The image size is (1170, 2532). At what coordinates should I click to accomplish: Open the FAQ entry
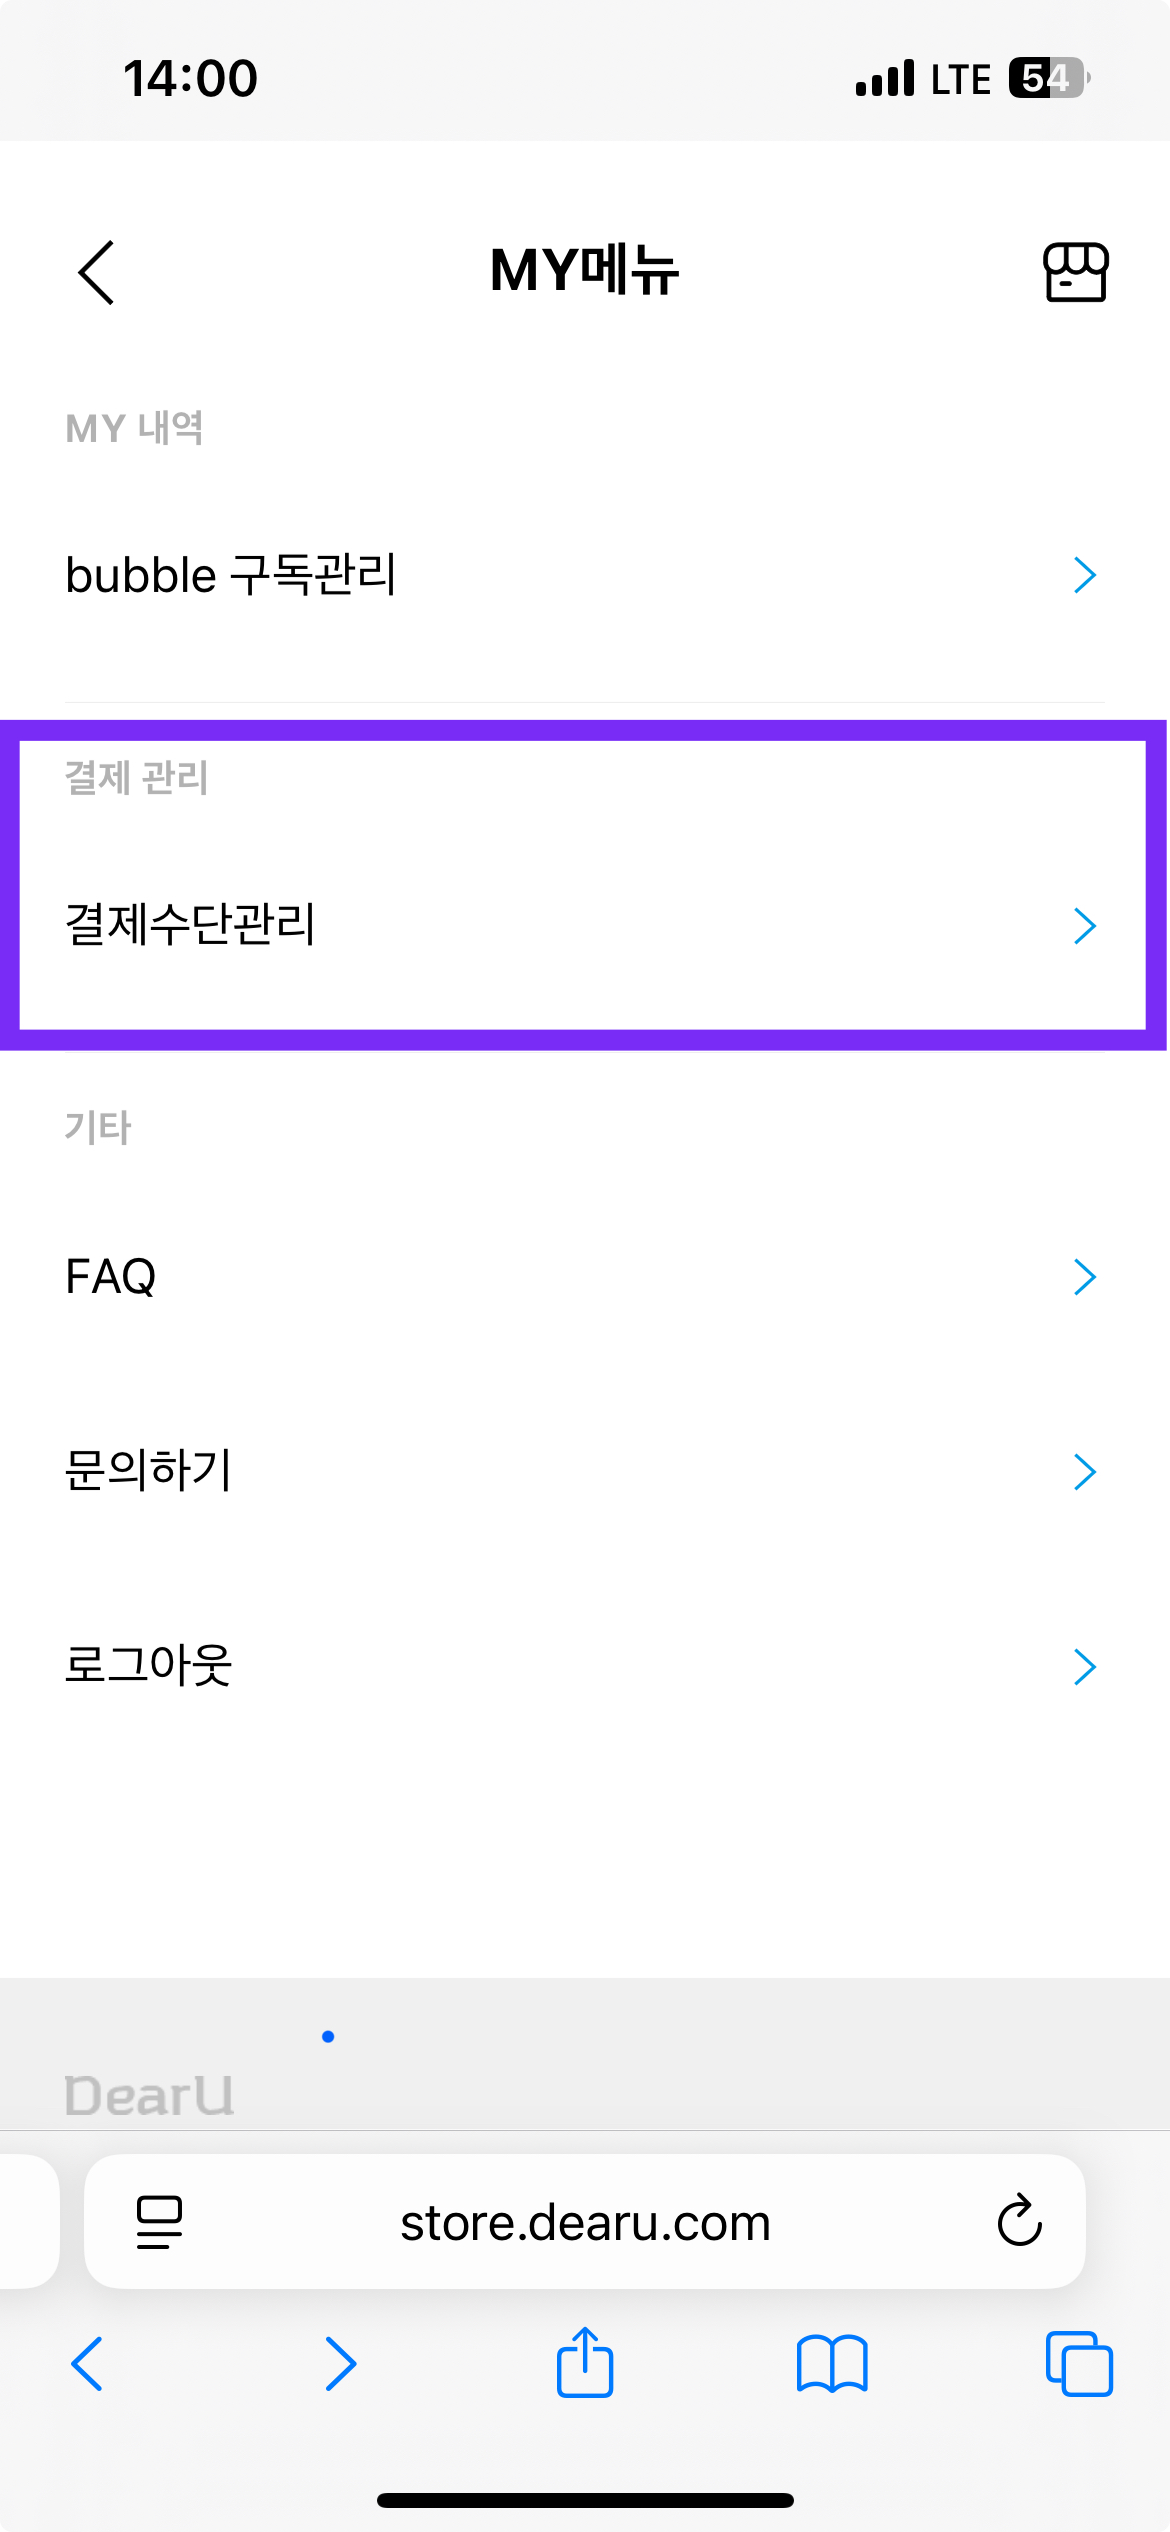click(x=585, y=1277)
